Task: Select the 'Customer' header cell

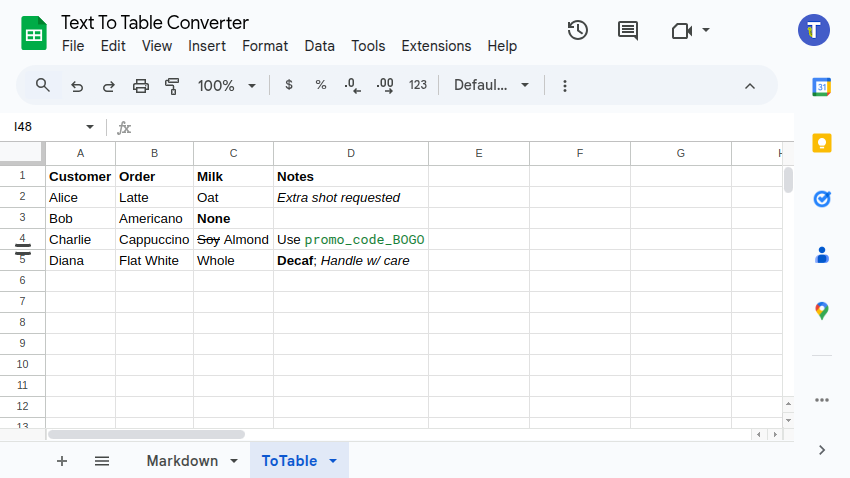Action: [x=80, y=177]
